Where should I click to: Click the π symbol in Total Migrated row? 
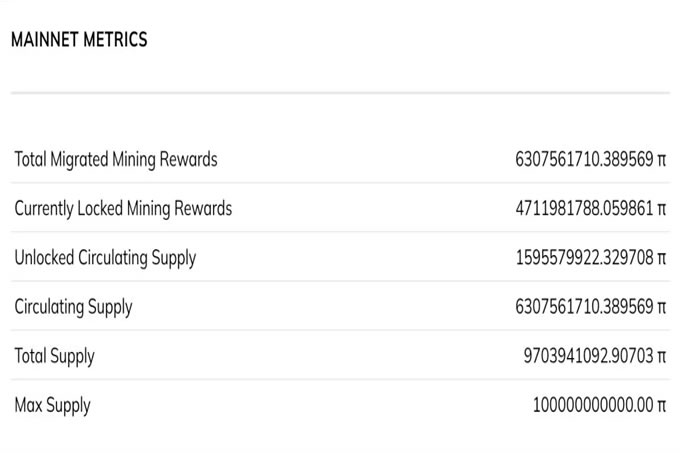pos(661,160)
